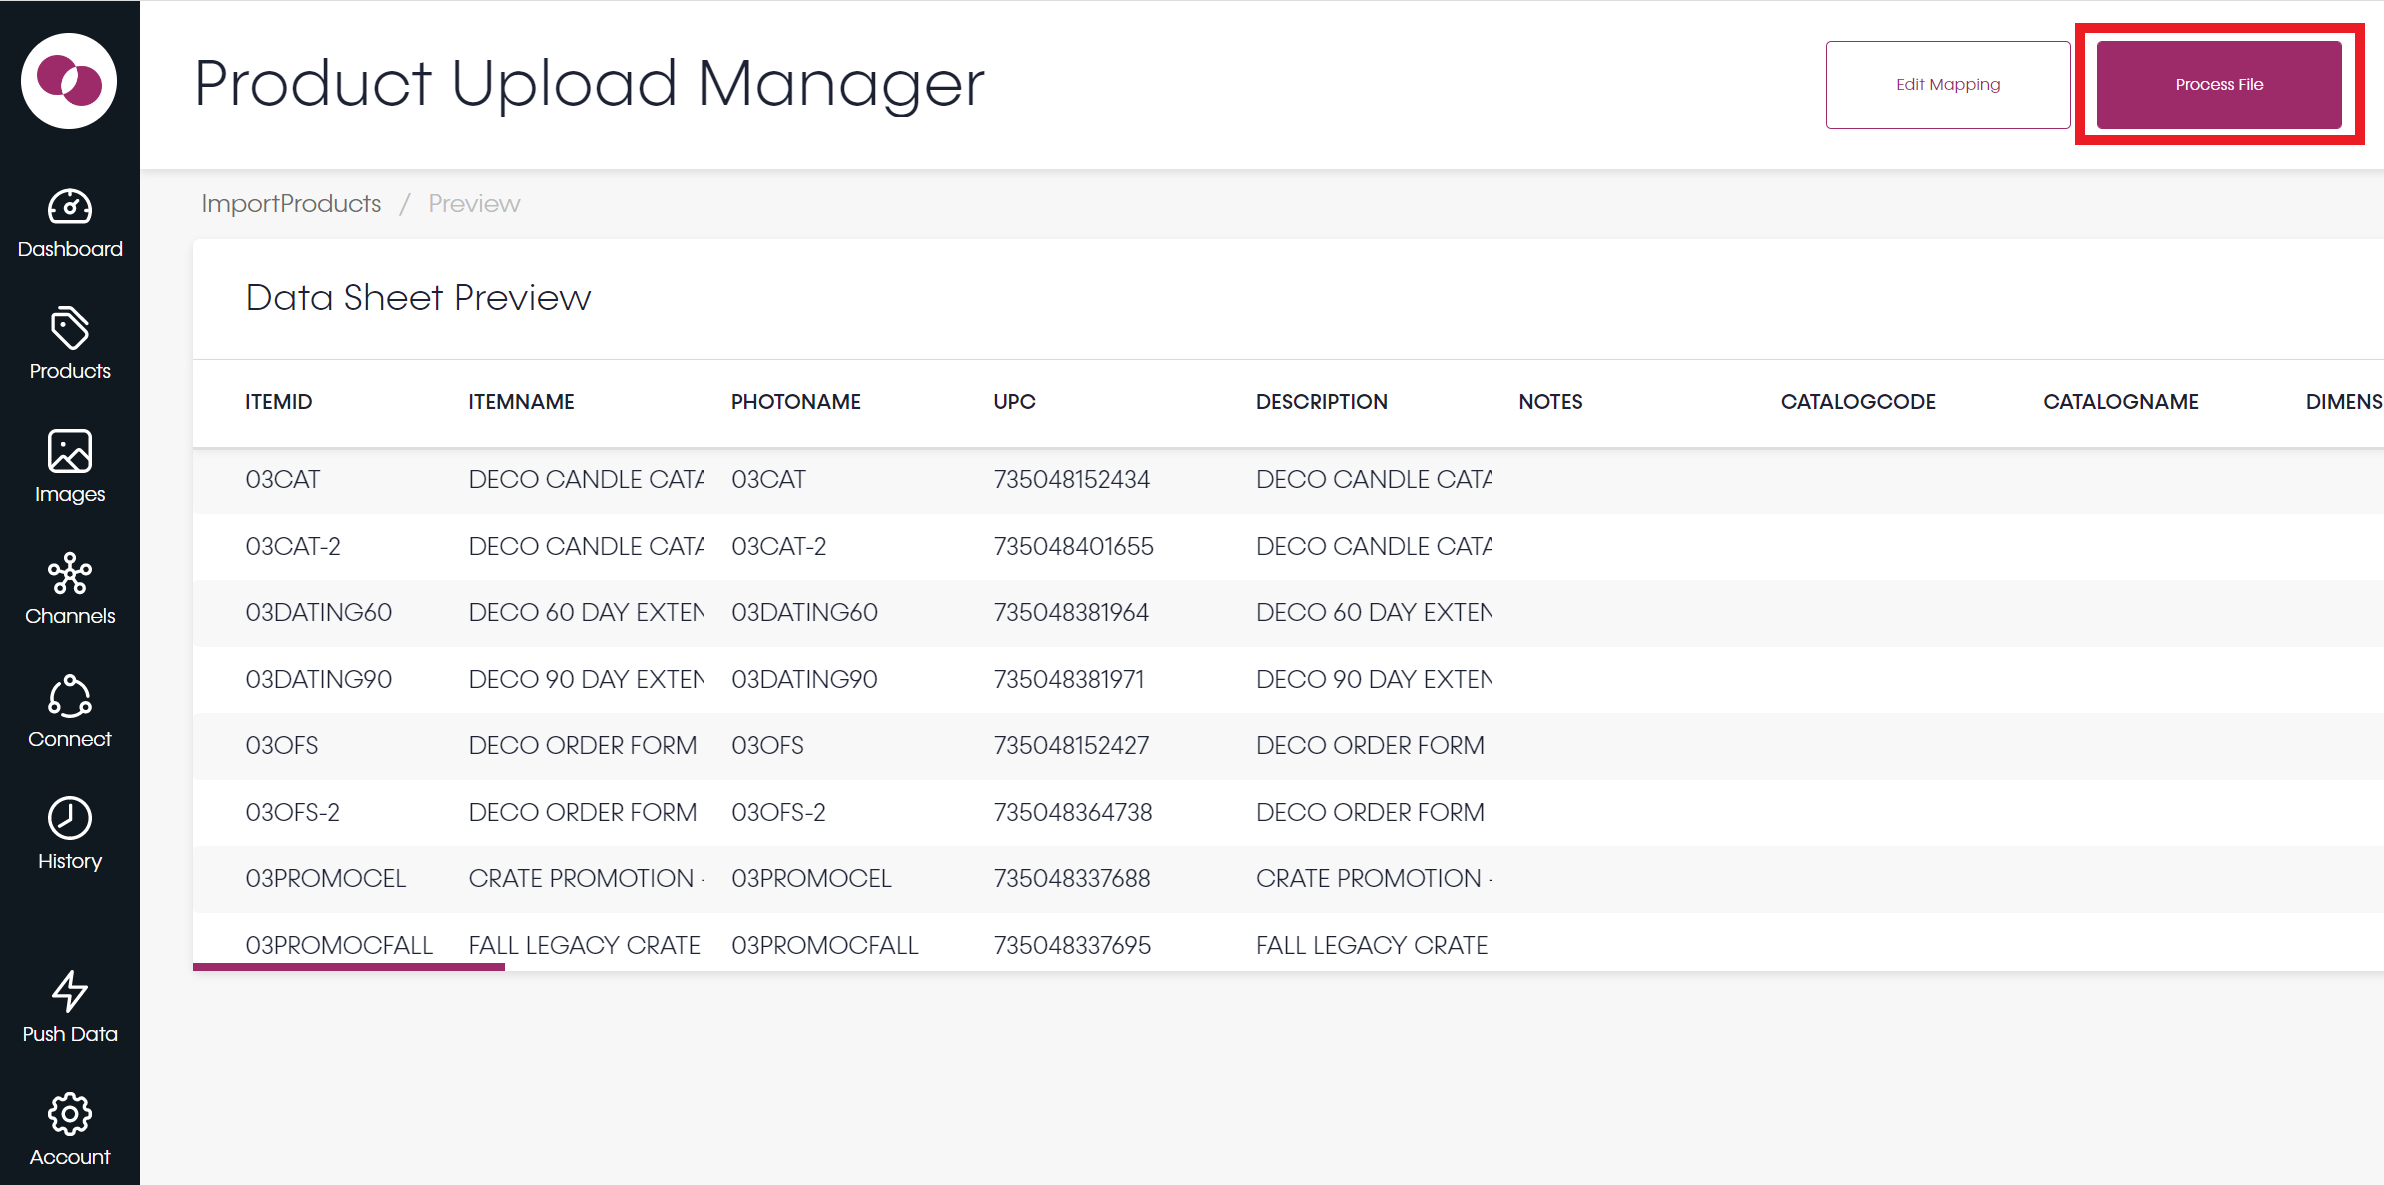2384x1185 pixels.
Task: Click UPC value 735048337688
Action: click(x=1072, y=879)
